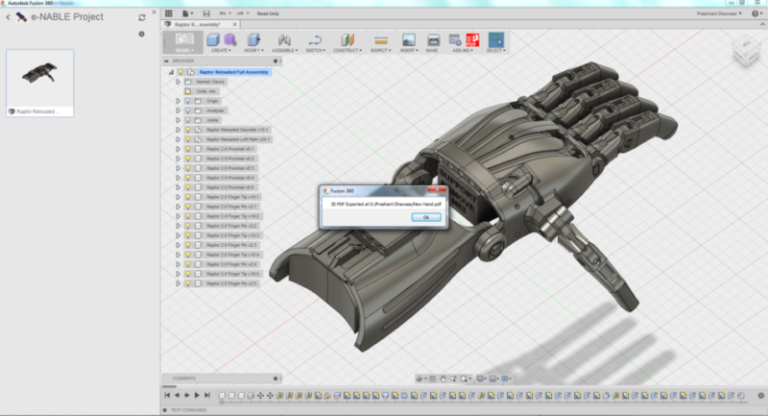Viewport: 768px width, 416px height.
Task: Open the CREATE dropdown menu
Action: click(x=221, y=50)
